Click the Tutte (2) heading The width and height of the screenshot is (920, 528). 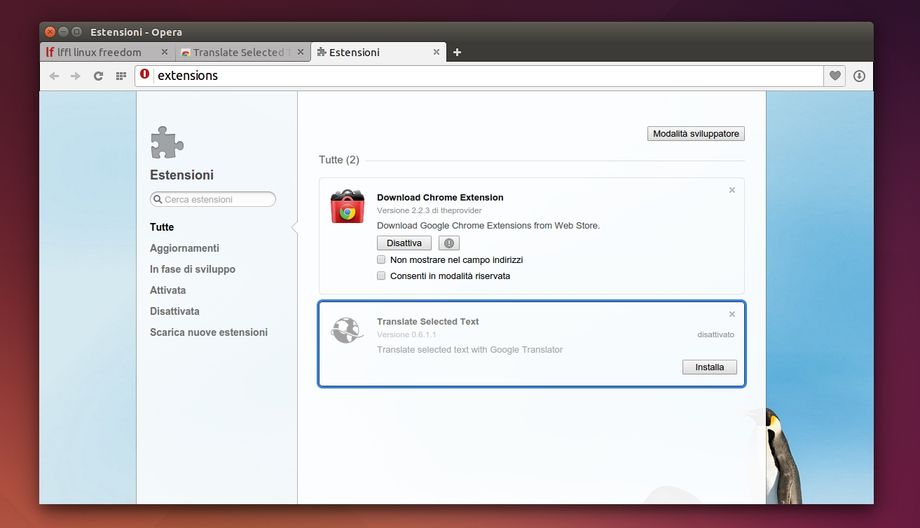coord(339,160)
